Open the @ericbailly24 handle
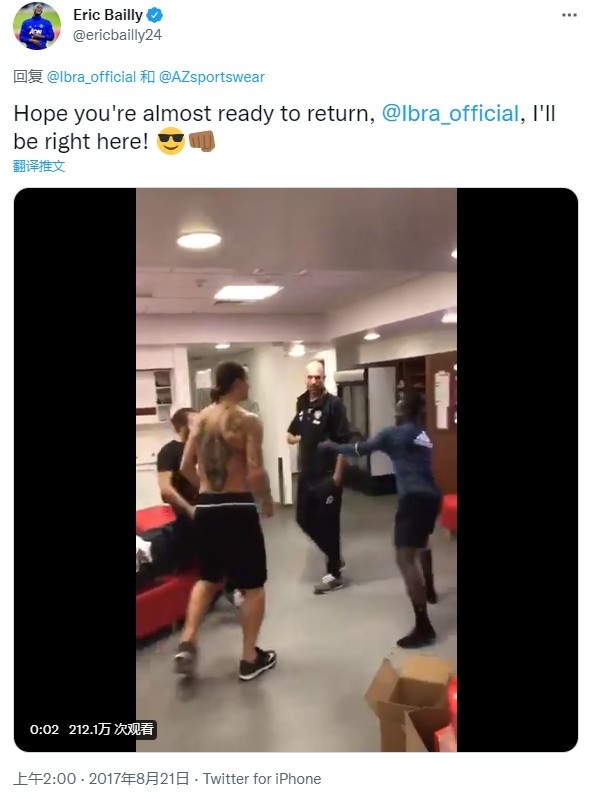The image size is (590, 799). pos(117,35)
